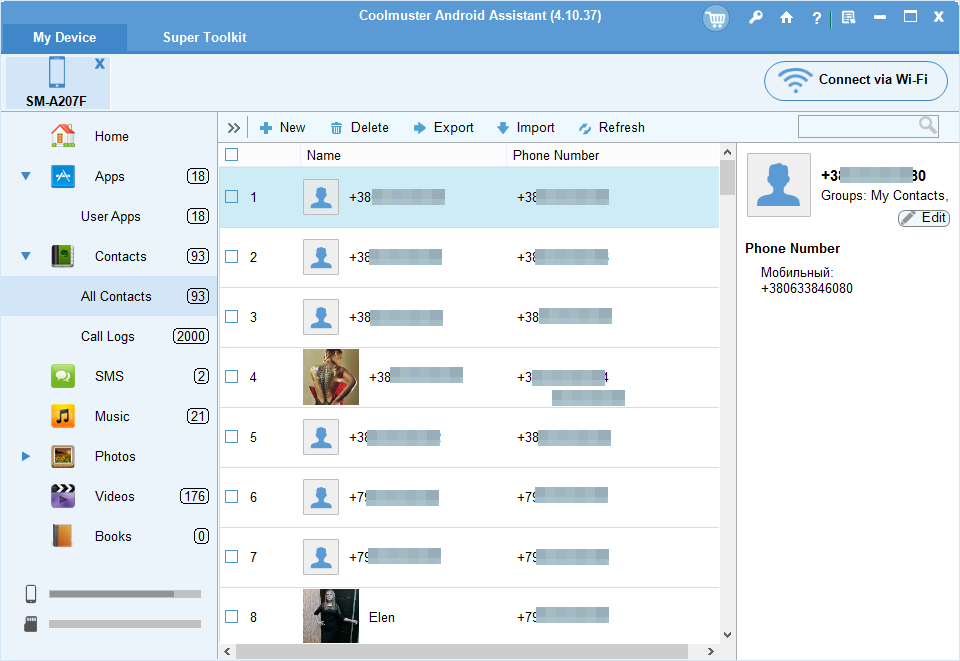This screenshot has width=960, height=661.
Task: Click the feedback notes icon in title bar
Action: coord(849,17)
